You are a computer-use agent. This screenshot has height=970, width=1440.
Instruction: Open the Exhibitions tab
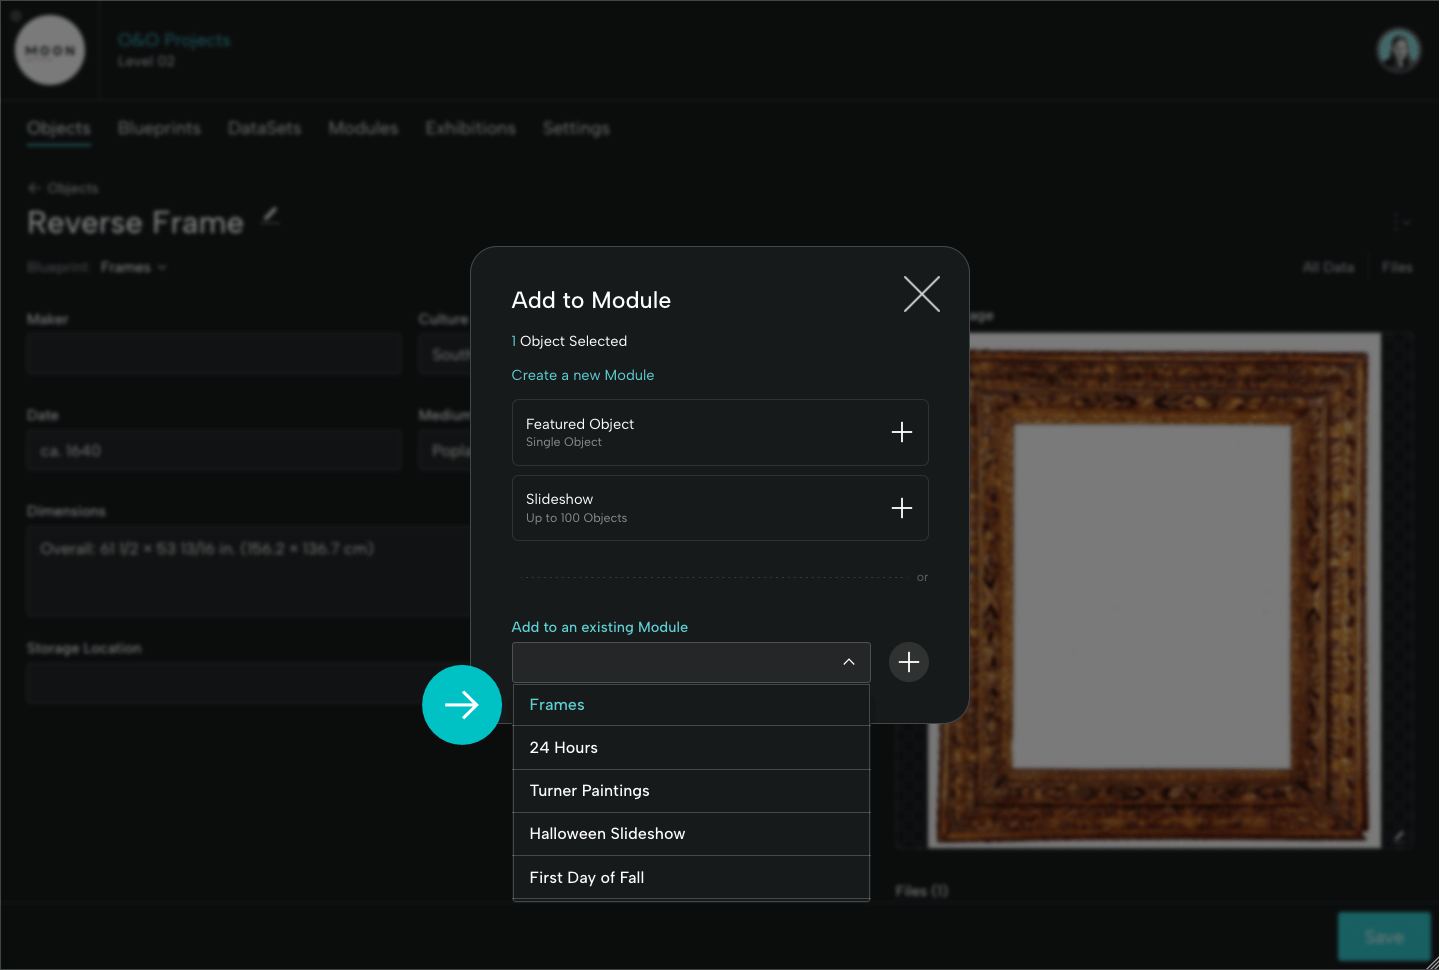point(470,128)
